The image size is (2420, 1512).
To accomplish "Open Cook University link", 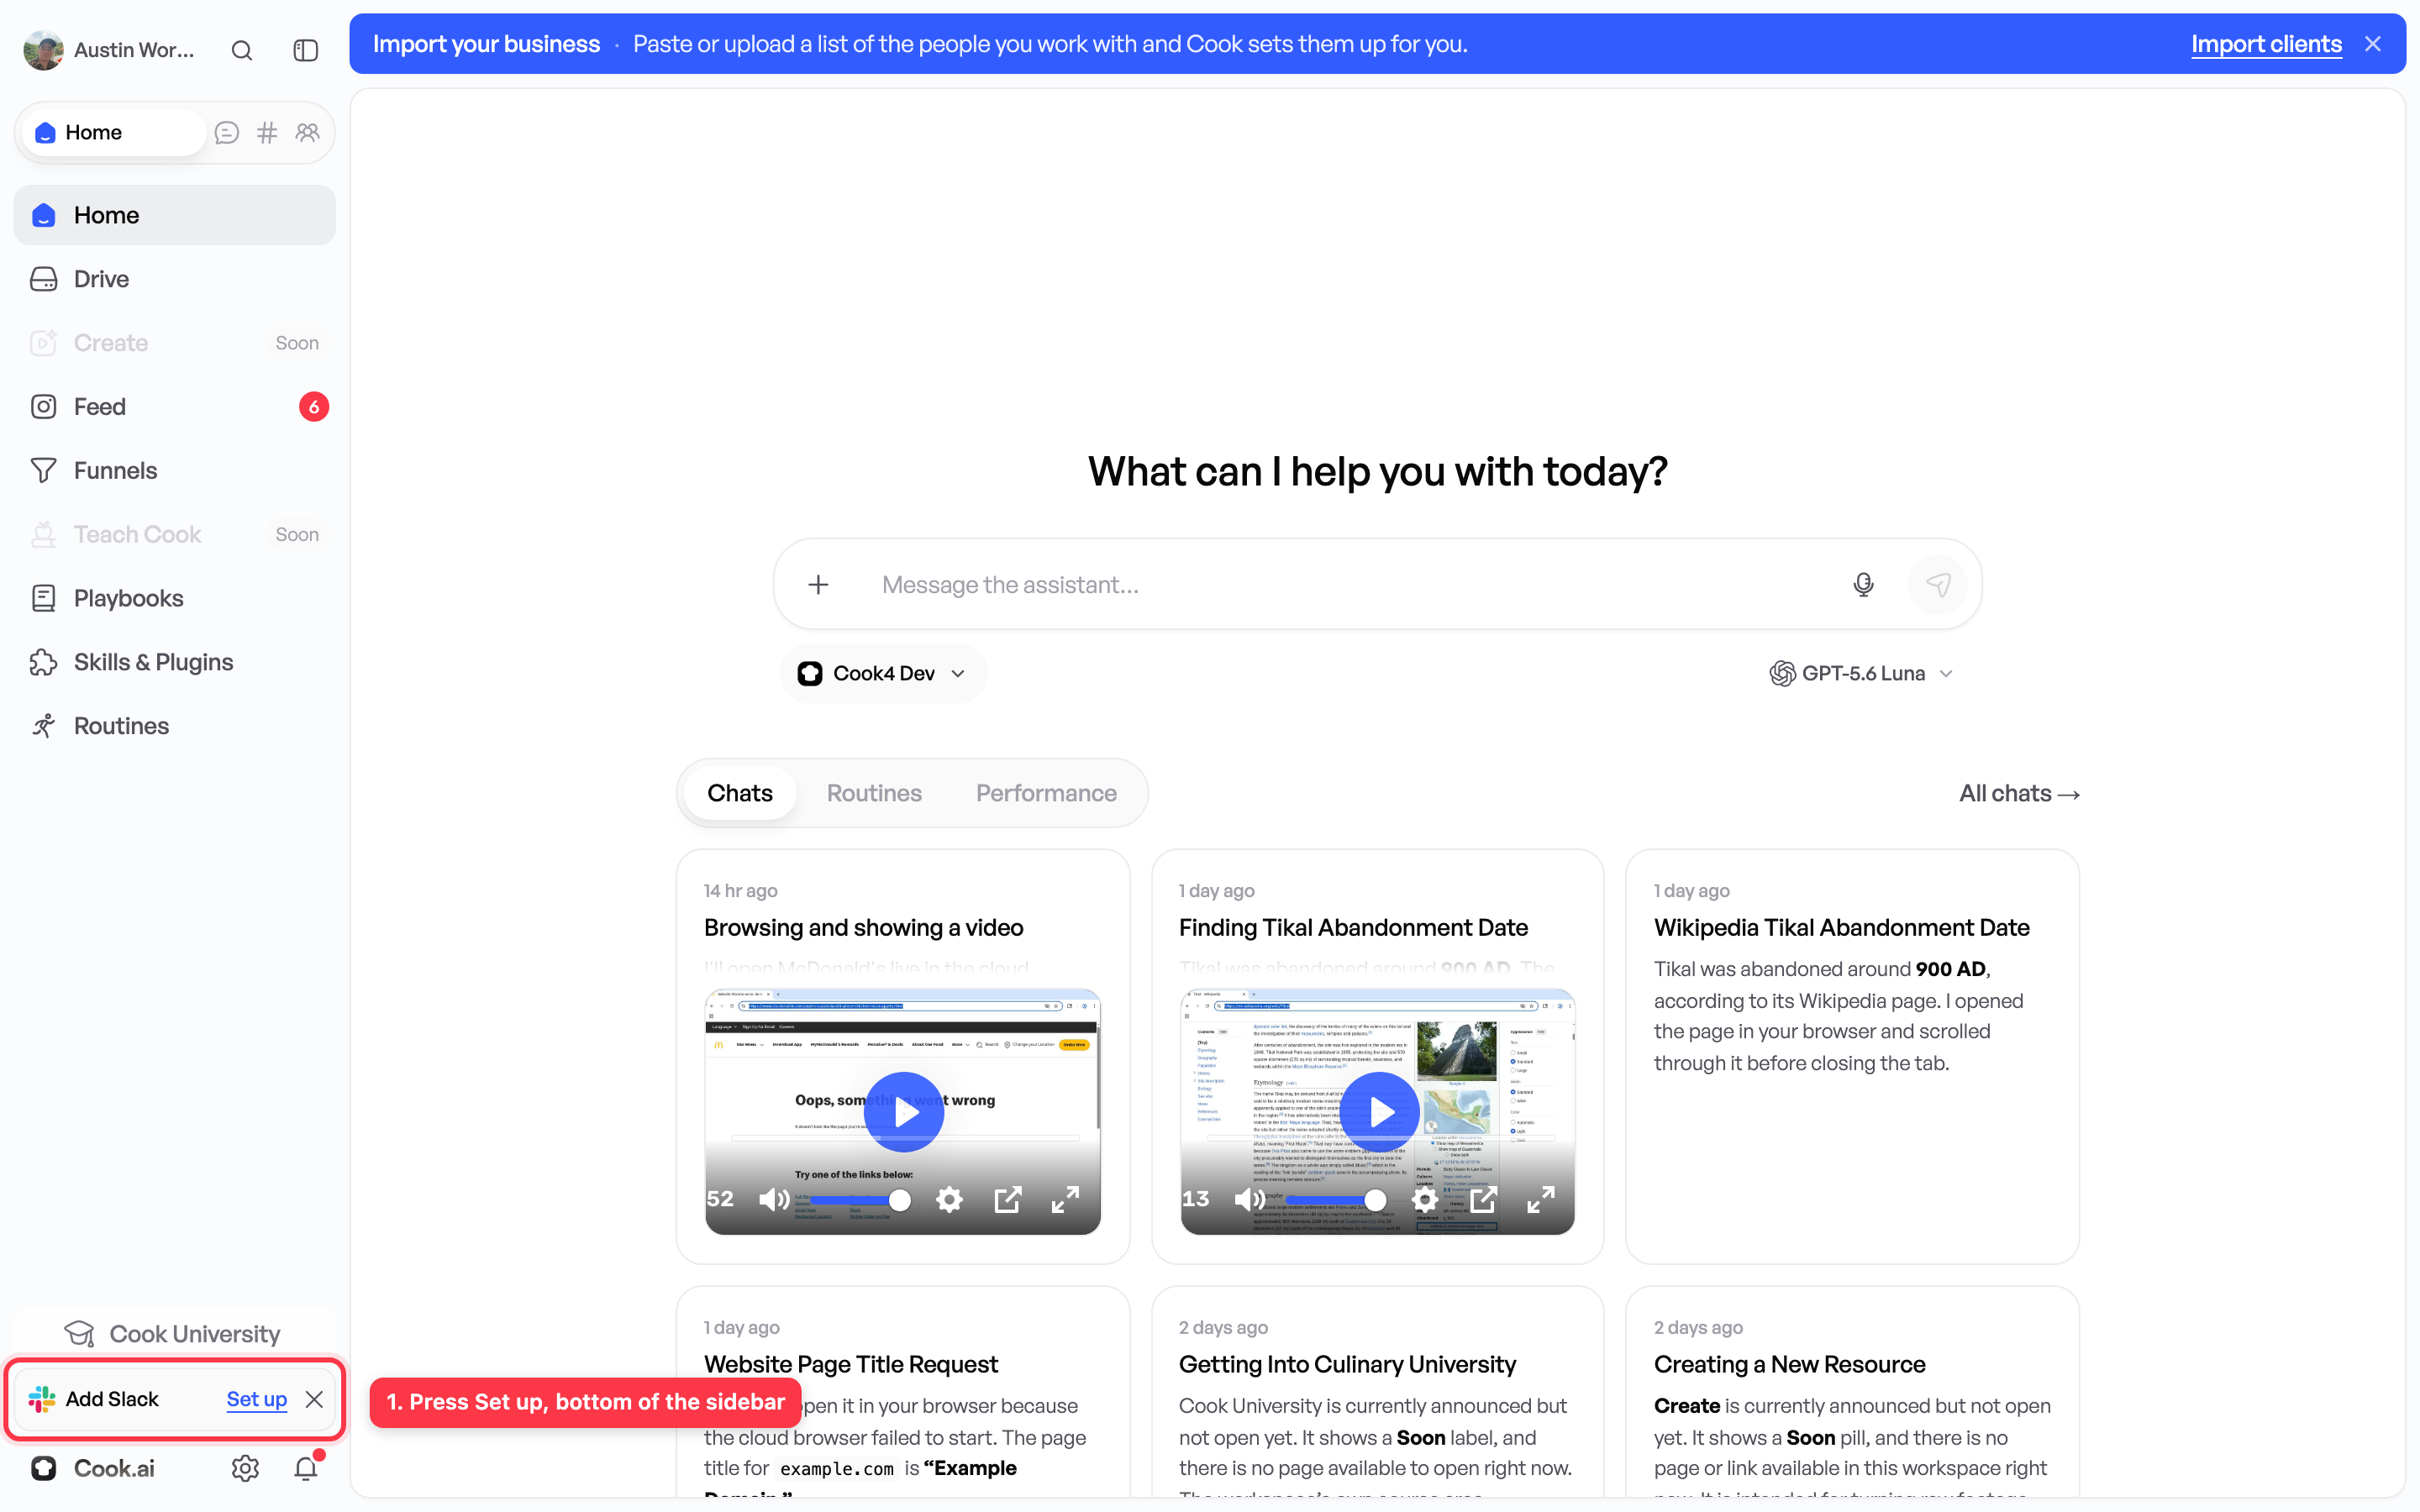I will click(x=173, y=1334).
